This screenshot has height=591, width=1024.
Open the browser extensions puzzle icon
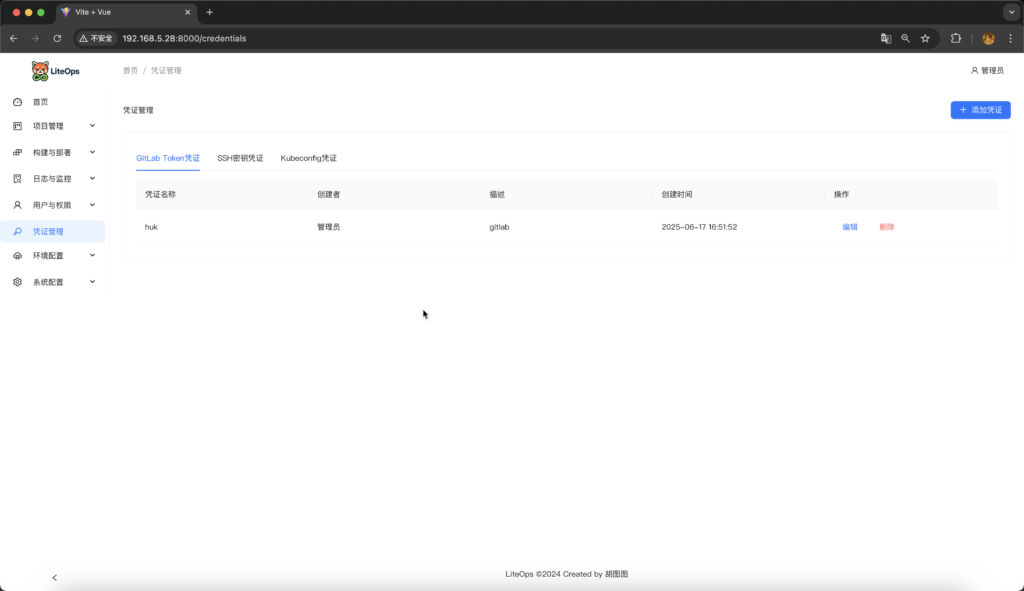tap(956, 38)
